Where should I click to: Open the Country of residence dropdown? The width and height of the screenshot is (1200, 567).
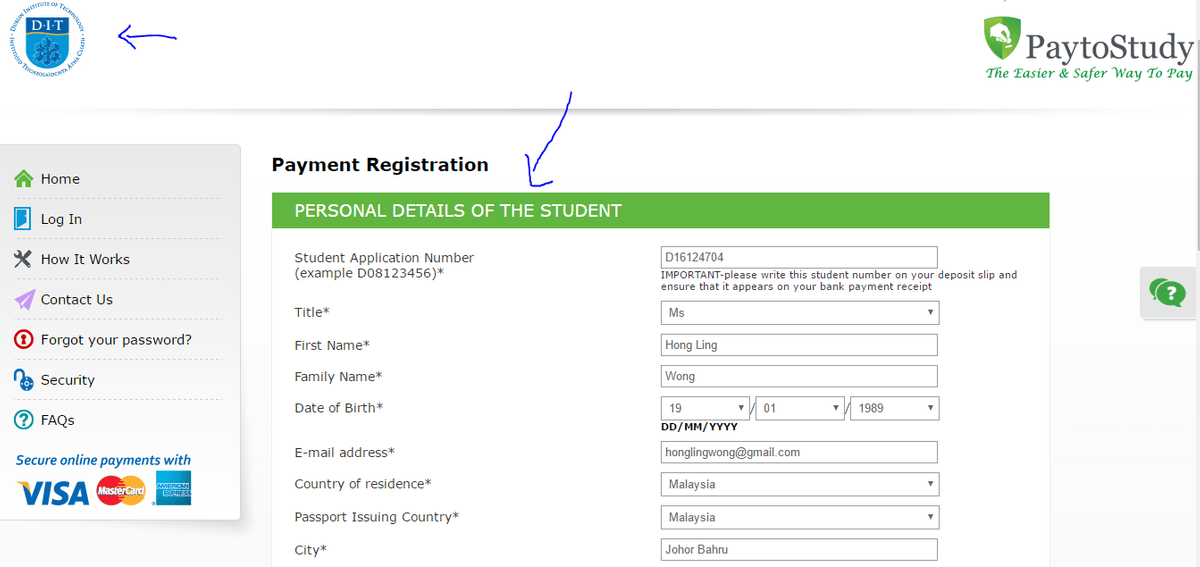800,484
